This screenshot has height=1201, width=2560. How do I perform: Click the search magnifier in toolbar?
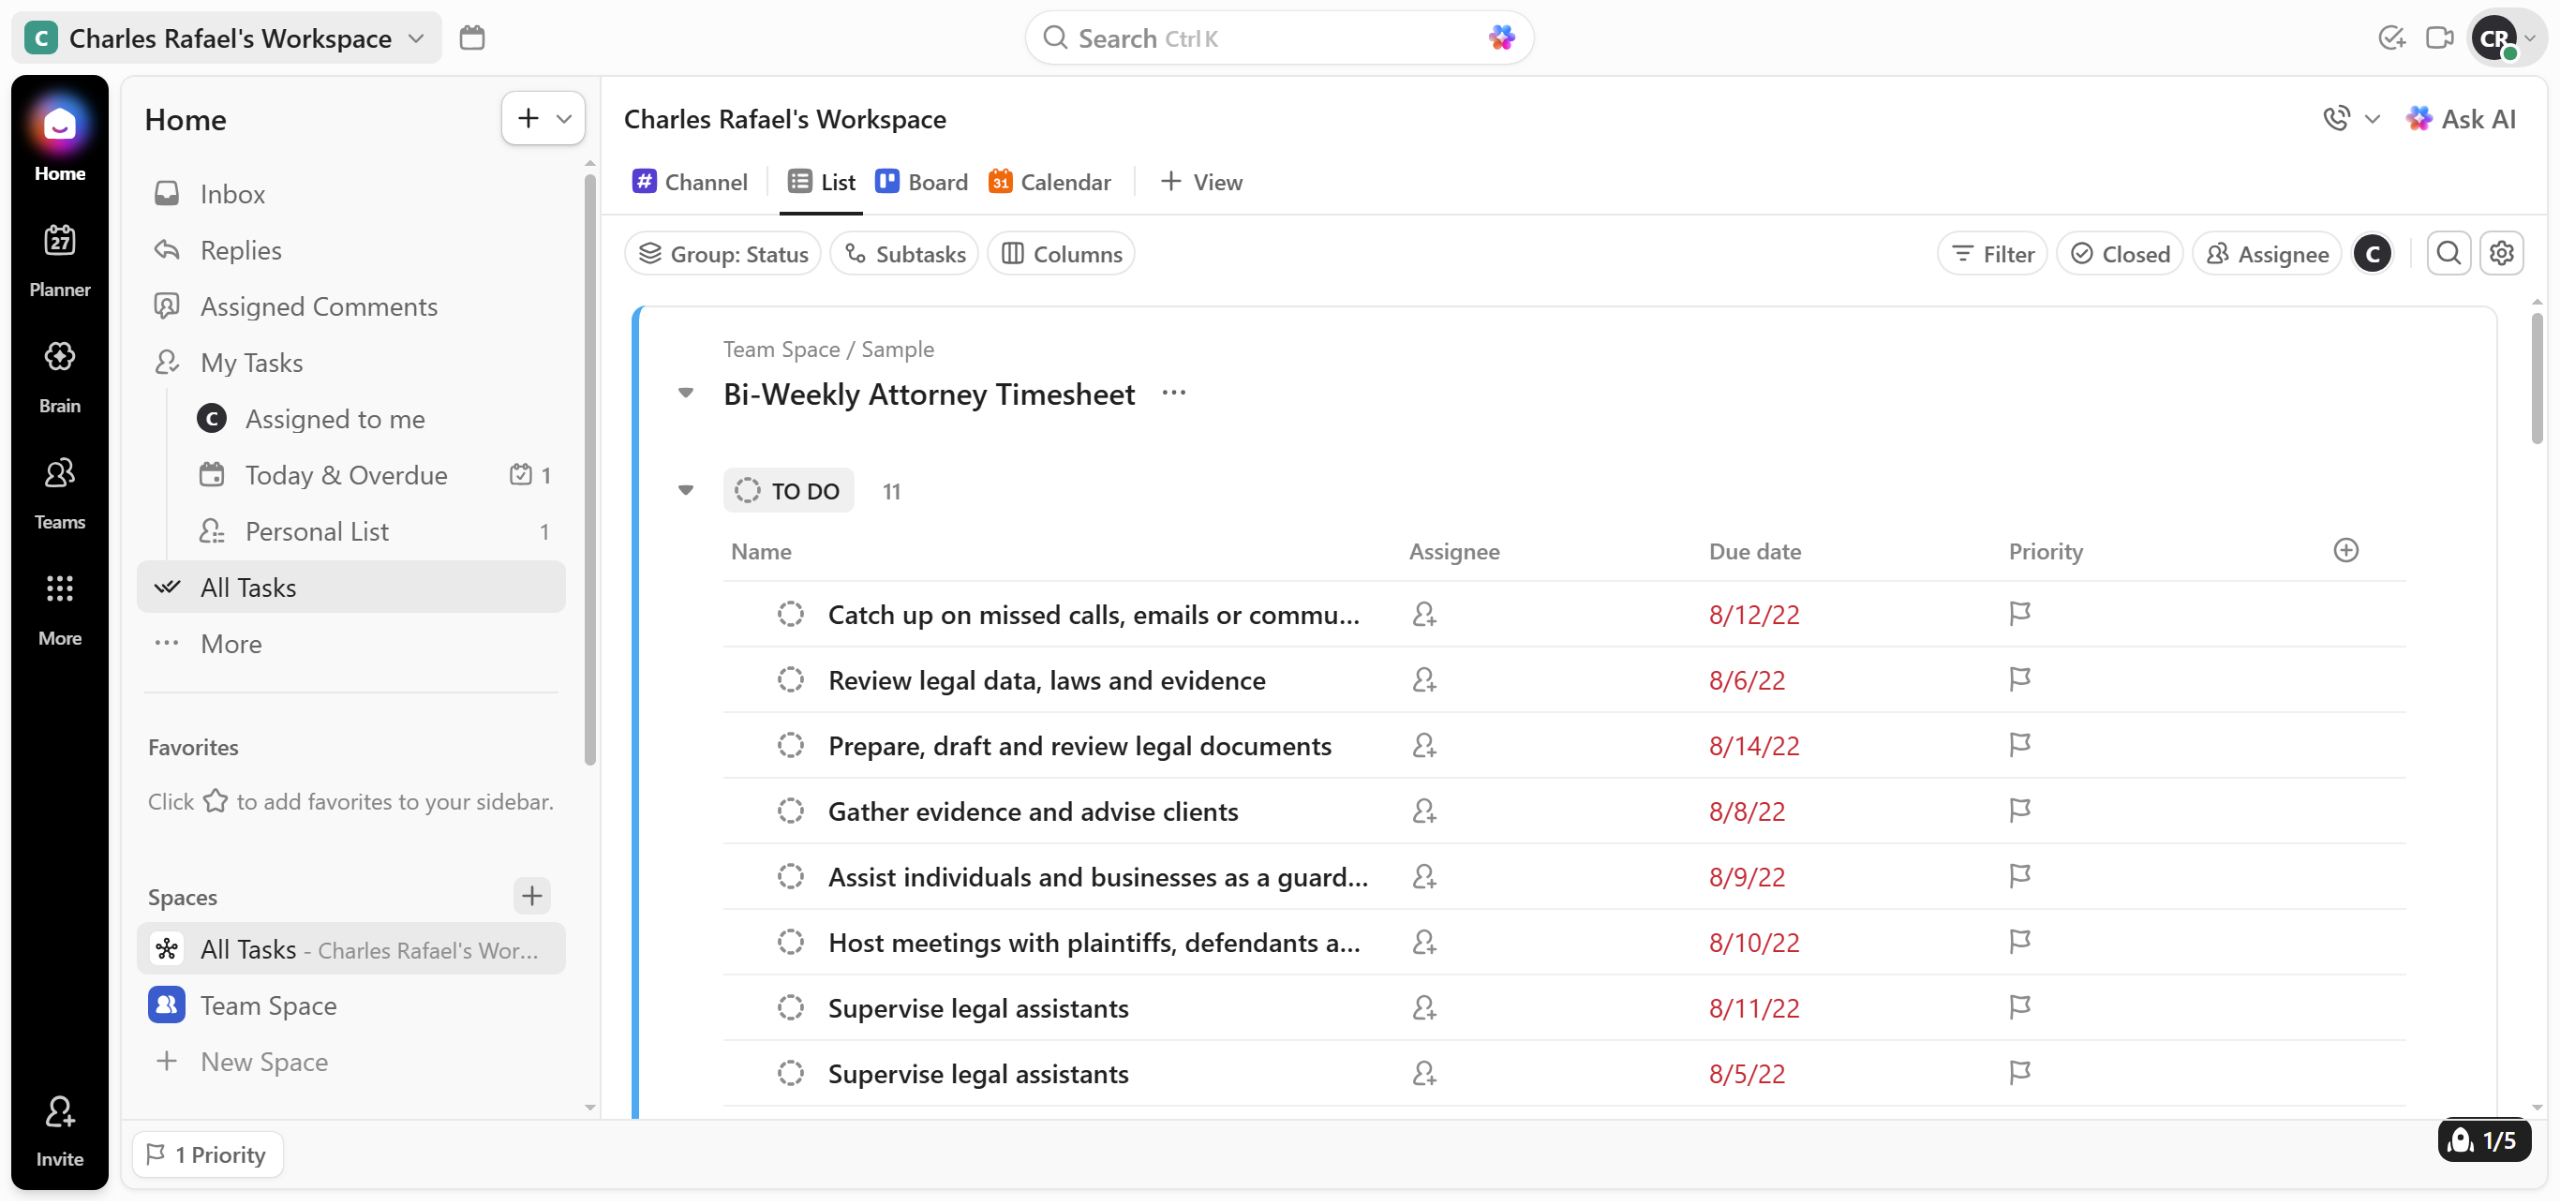pyautogui.click(x=2448, y=254)
